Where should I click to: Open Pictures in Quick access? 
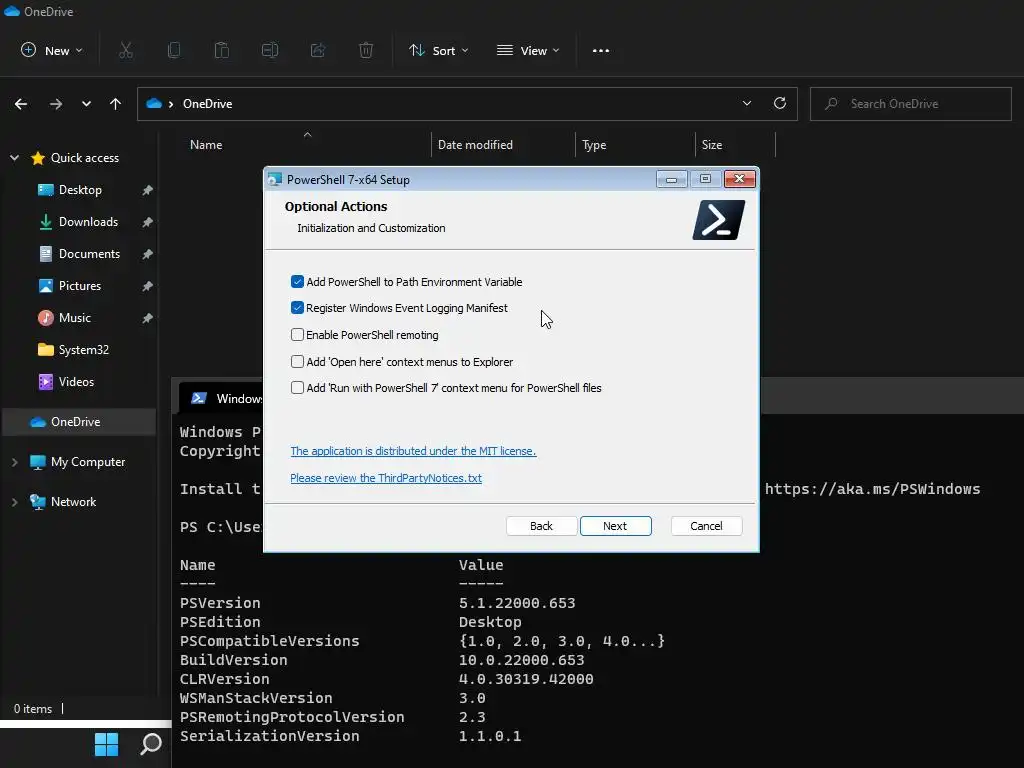pos(80,286)
